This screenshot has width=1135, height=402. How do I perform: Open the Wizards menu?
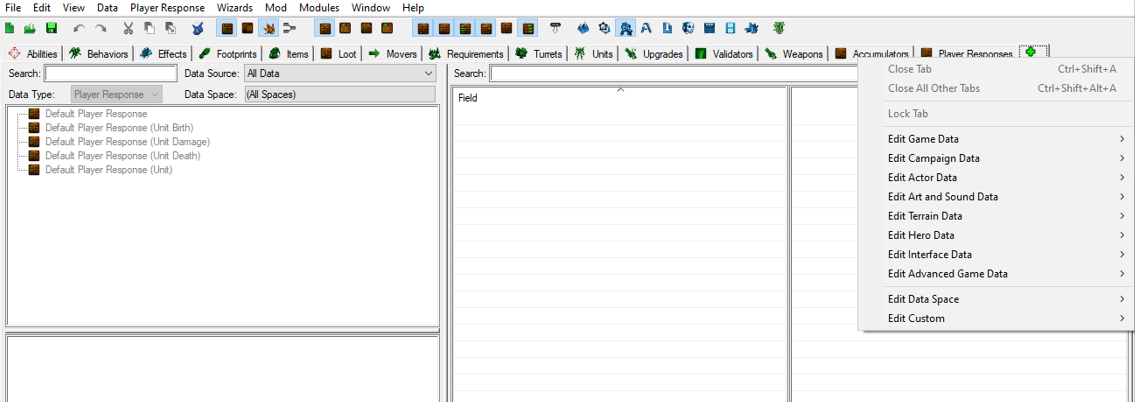tap(235, 8)
